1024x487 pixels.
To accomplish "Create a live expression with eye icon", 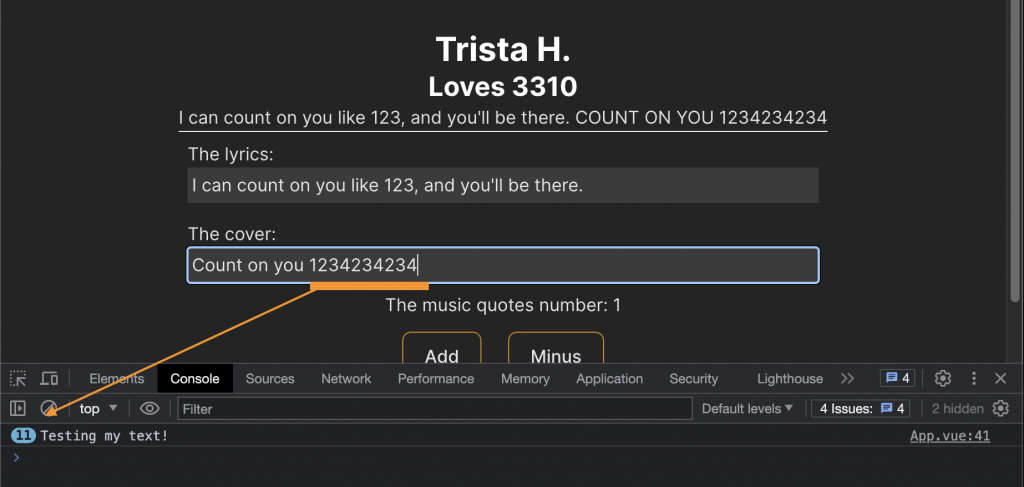I will pos(149,408).
